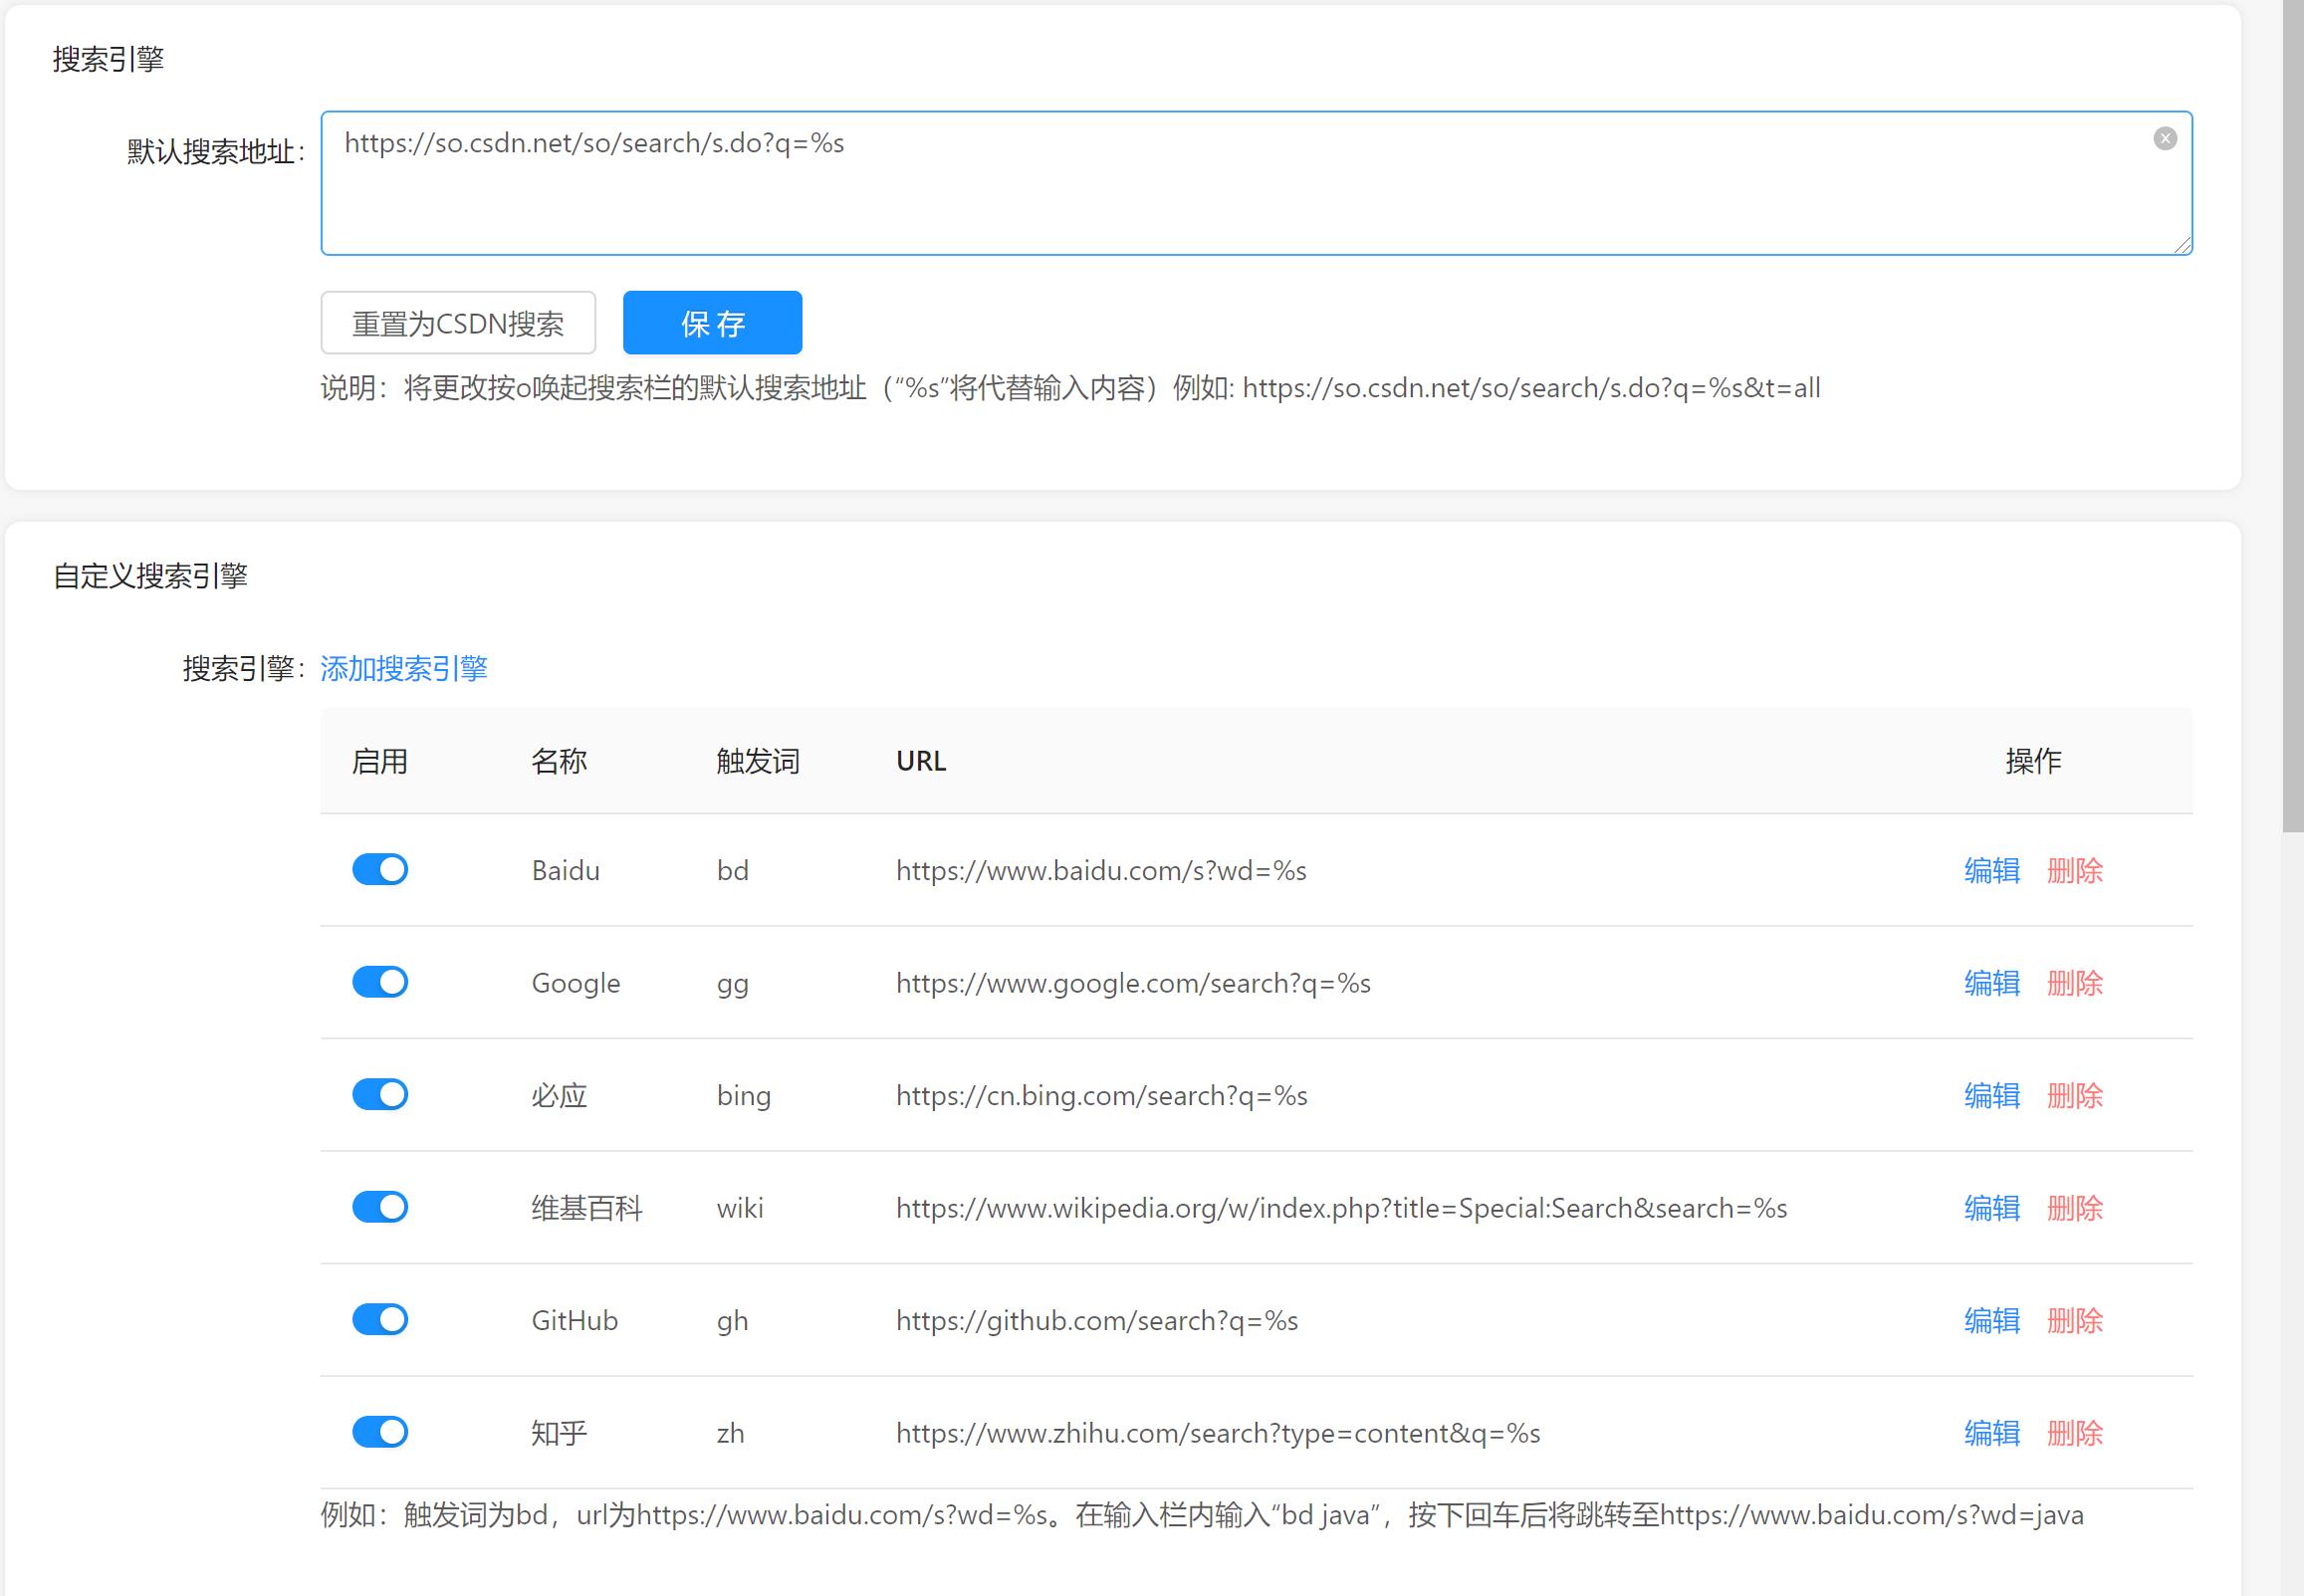Toggle the 必应 engine switch
The image size is (2304, 1596).
[380, 1094]
